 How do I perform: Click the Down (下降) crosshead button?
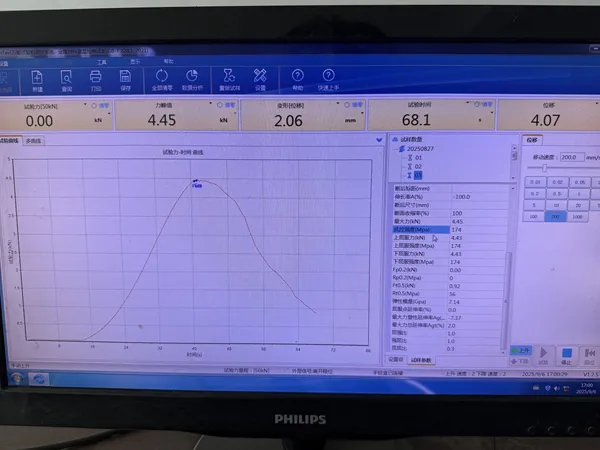pyautogui.click(x=520, y=361)
